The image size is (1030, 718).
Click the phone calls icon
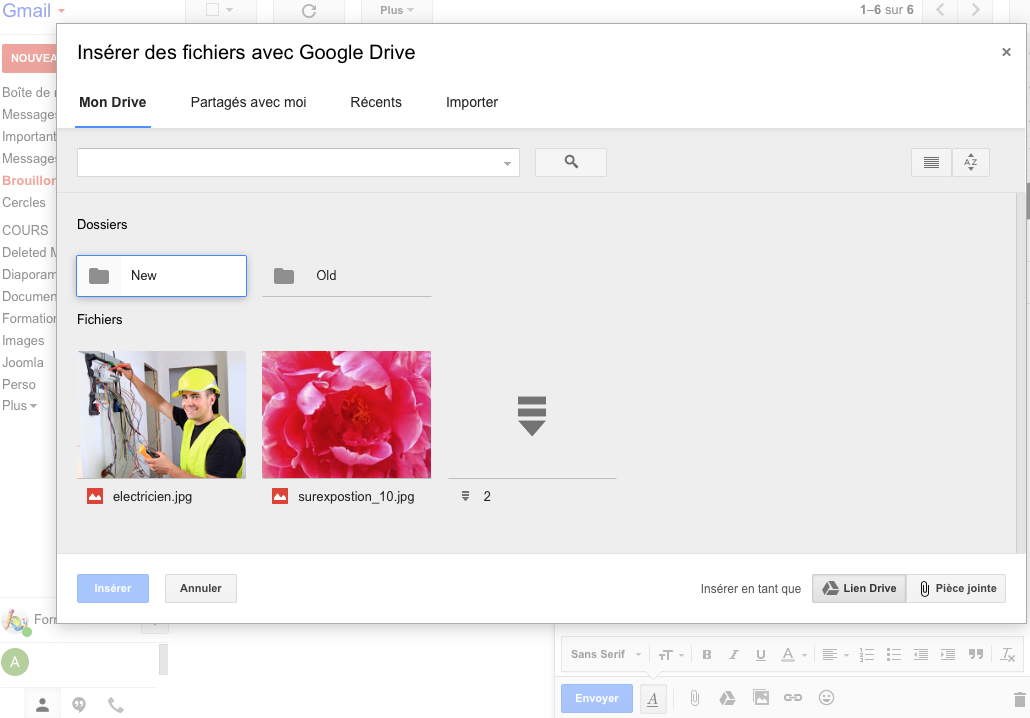[116, 705]
